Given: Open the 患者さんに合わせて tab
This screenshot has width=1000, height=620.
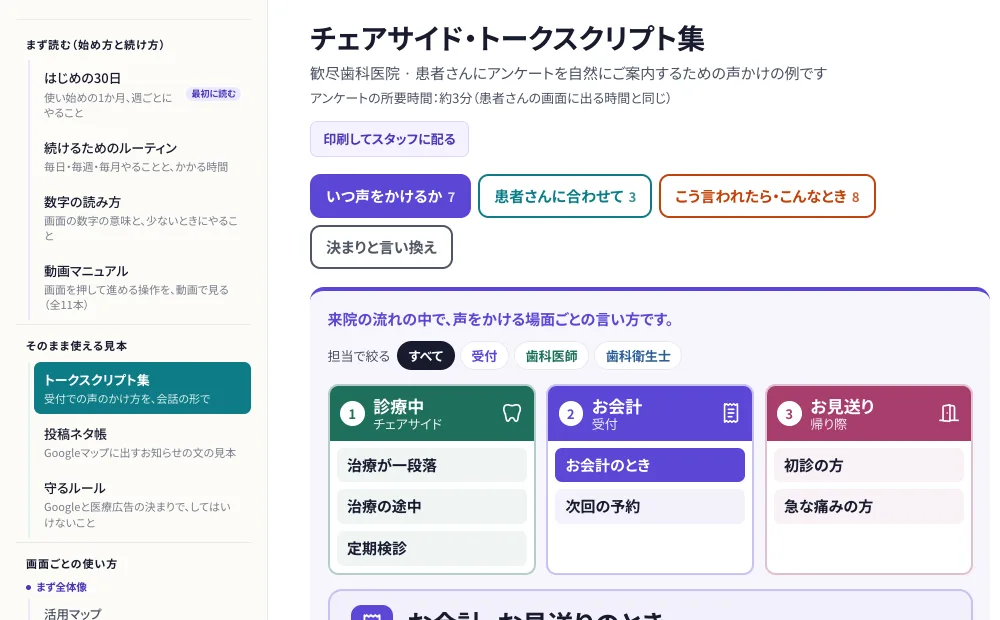Looking at the screenshot, I should [565, 196].
